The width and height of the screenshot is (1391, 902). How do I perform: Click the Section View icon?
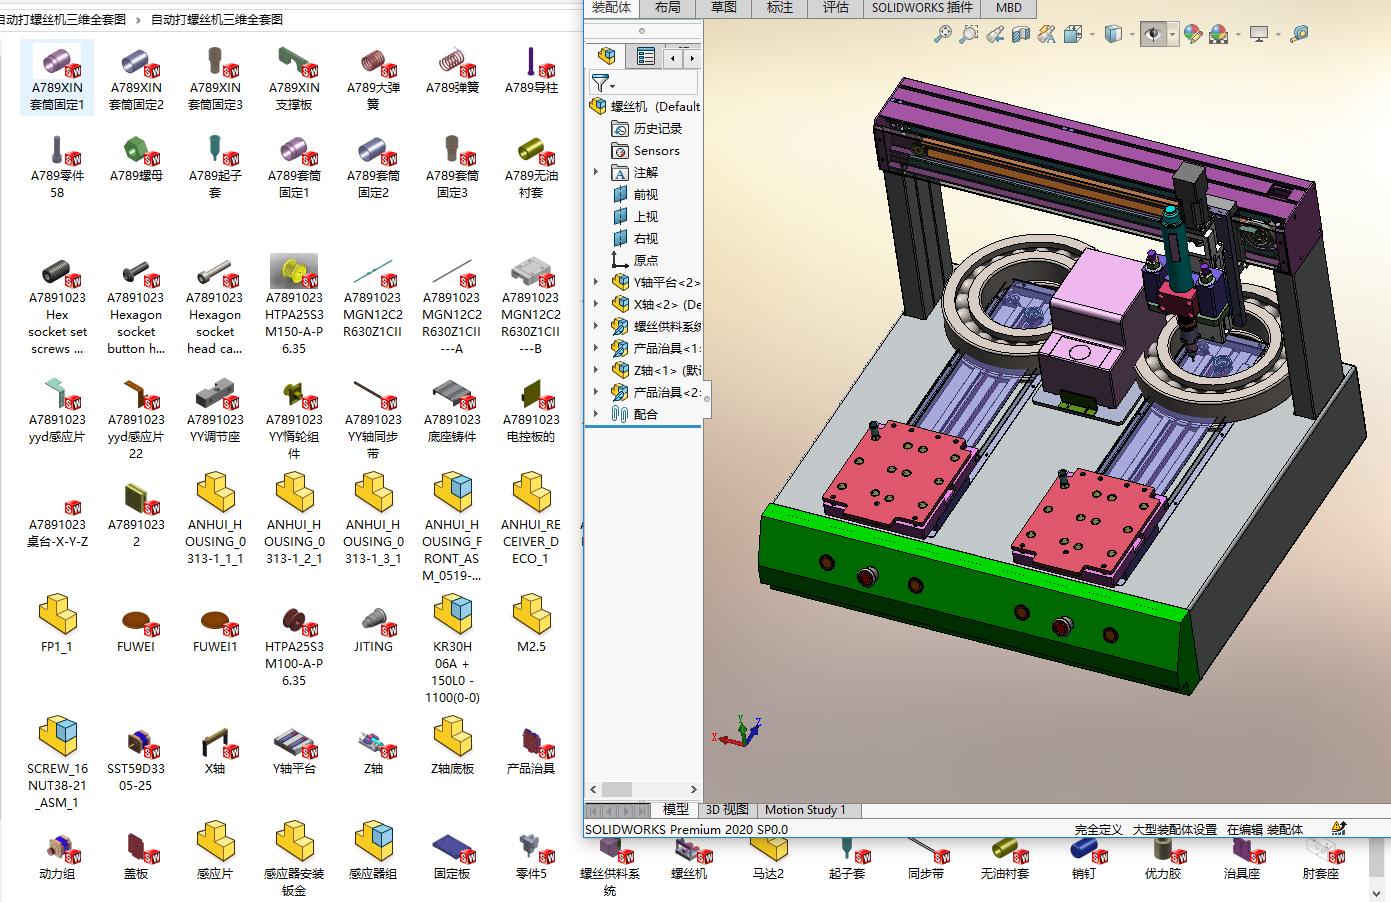pyautogui.click(x=1020, y=34)
